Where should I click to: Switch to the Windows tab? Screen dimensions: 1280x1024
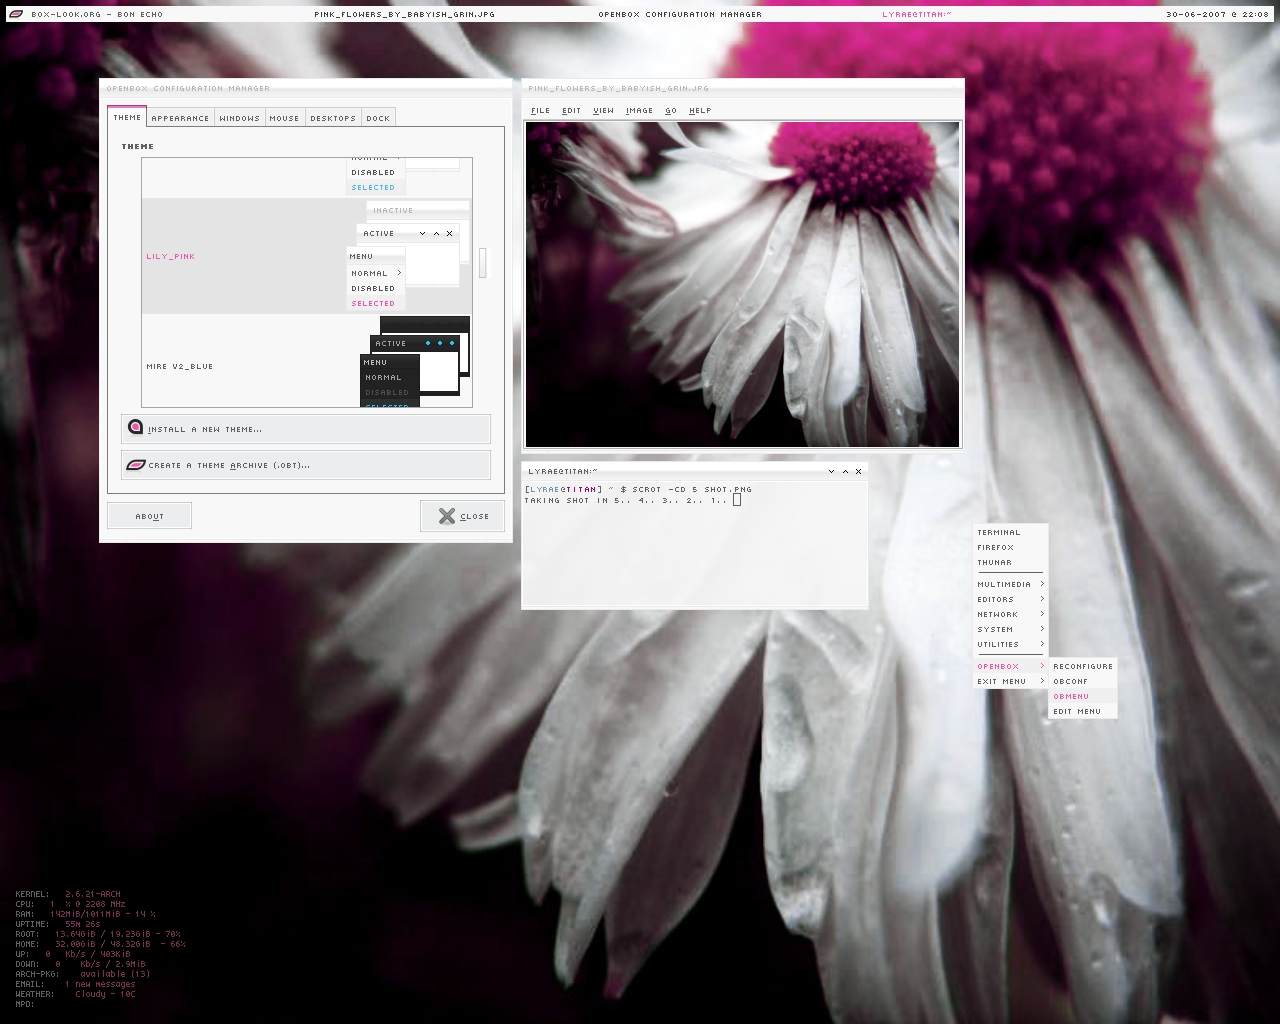239,118
